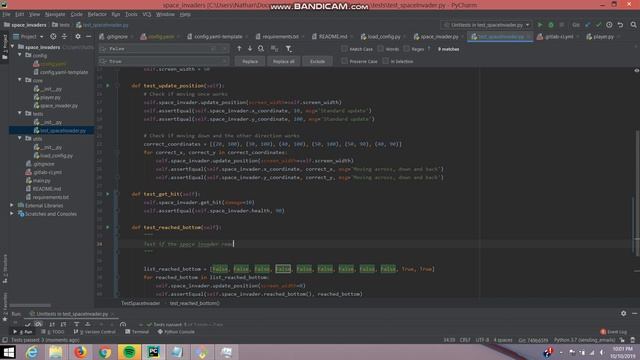Click the select all occurrences icon
The width and height of the screenshot is (640, 360).
click(274, 49)
